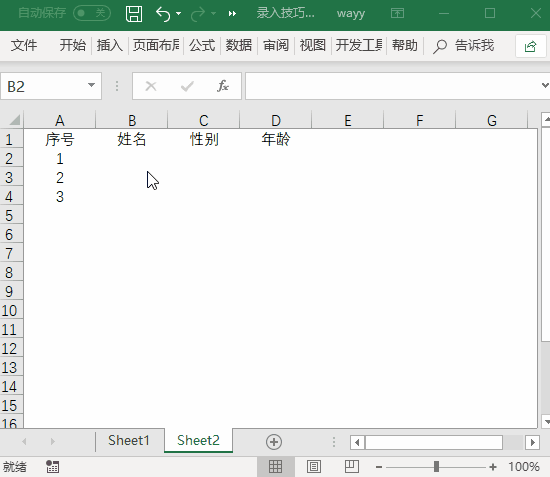The width and height of the screenshot is (550, 477).
Task: Click the macro recording status icon
Action: click(x=53, y=466)
